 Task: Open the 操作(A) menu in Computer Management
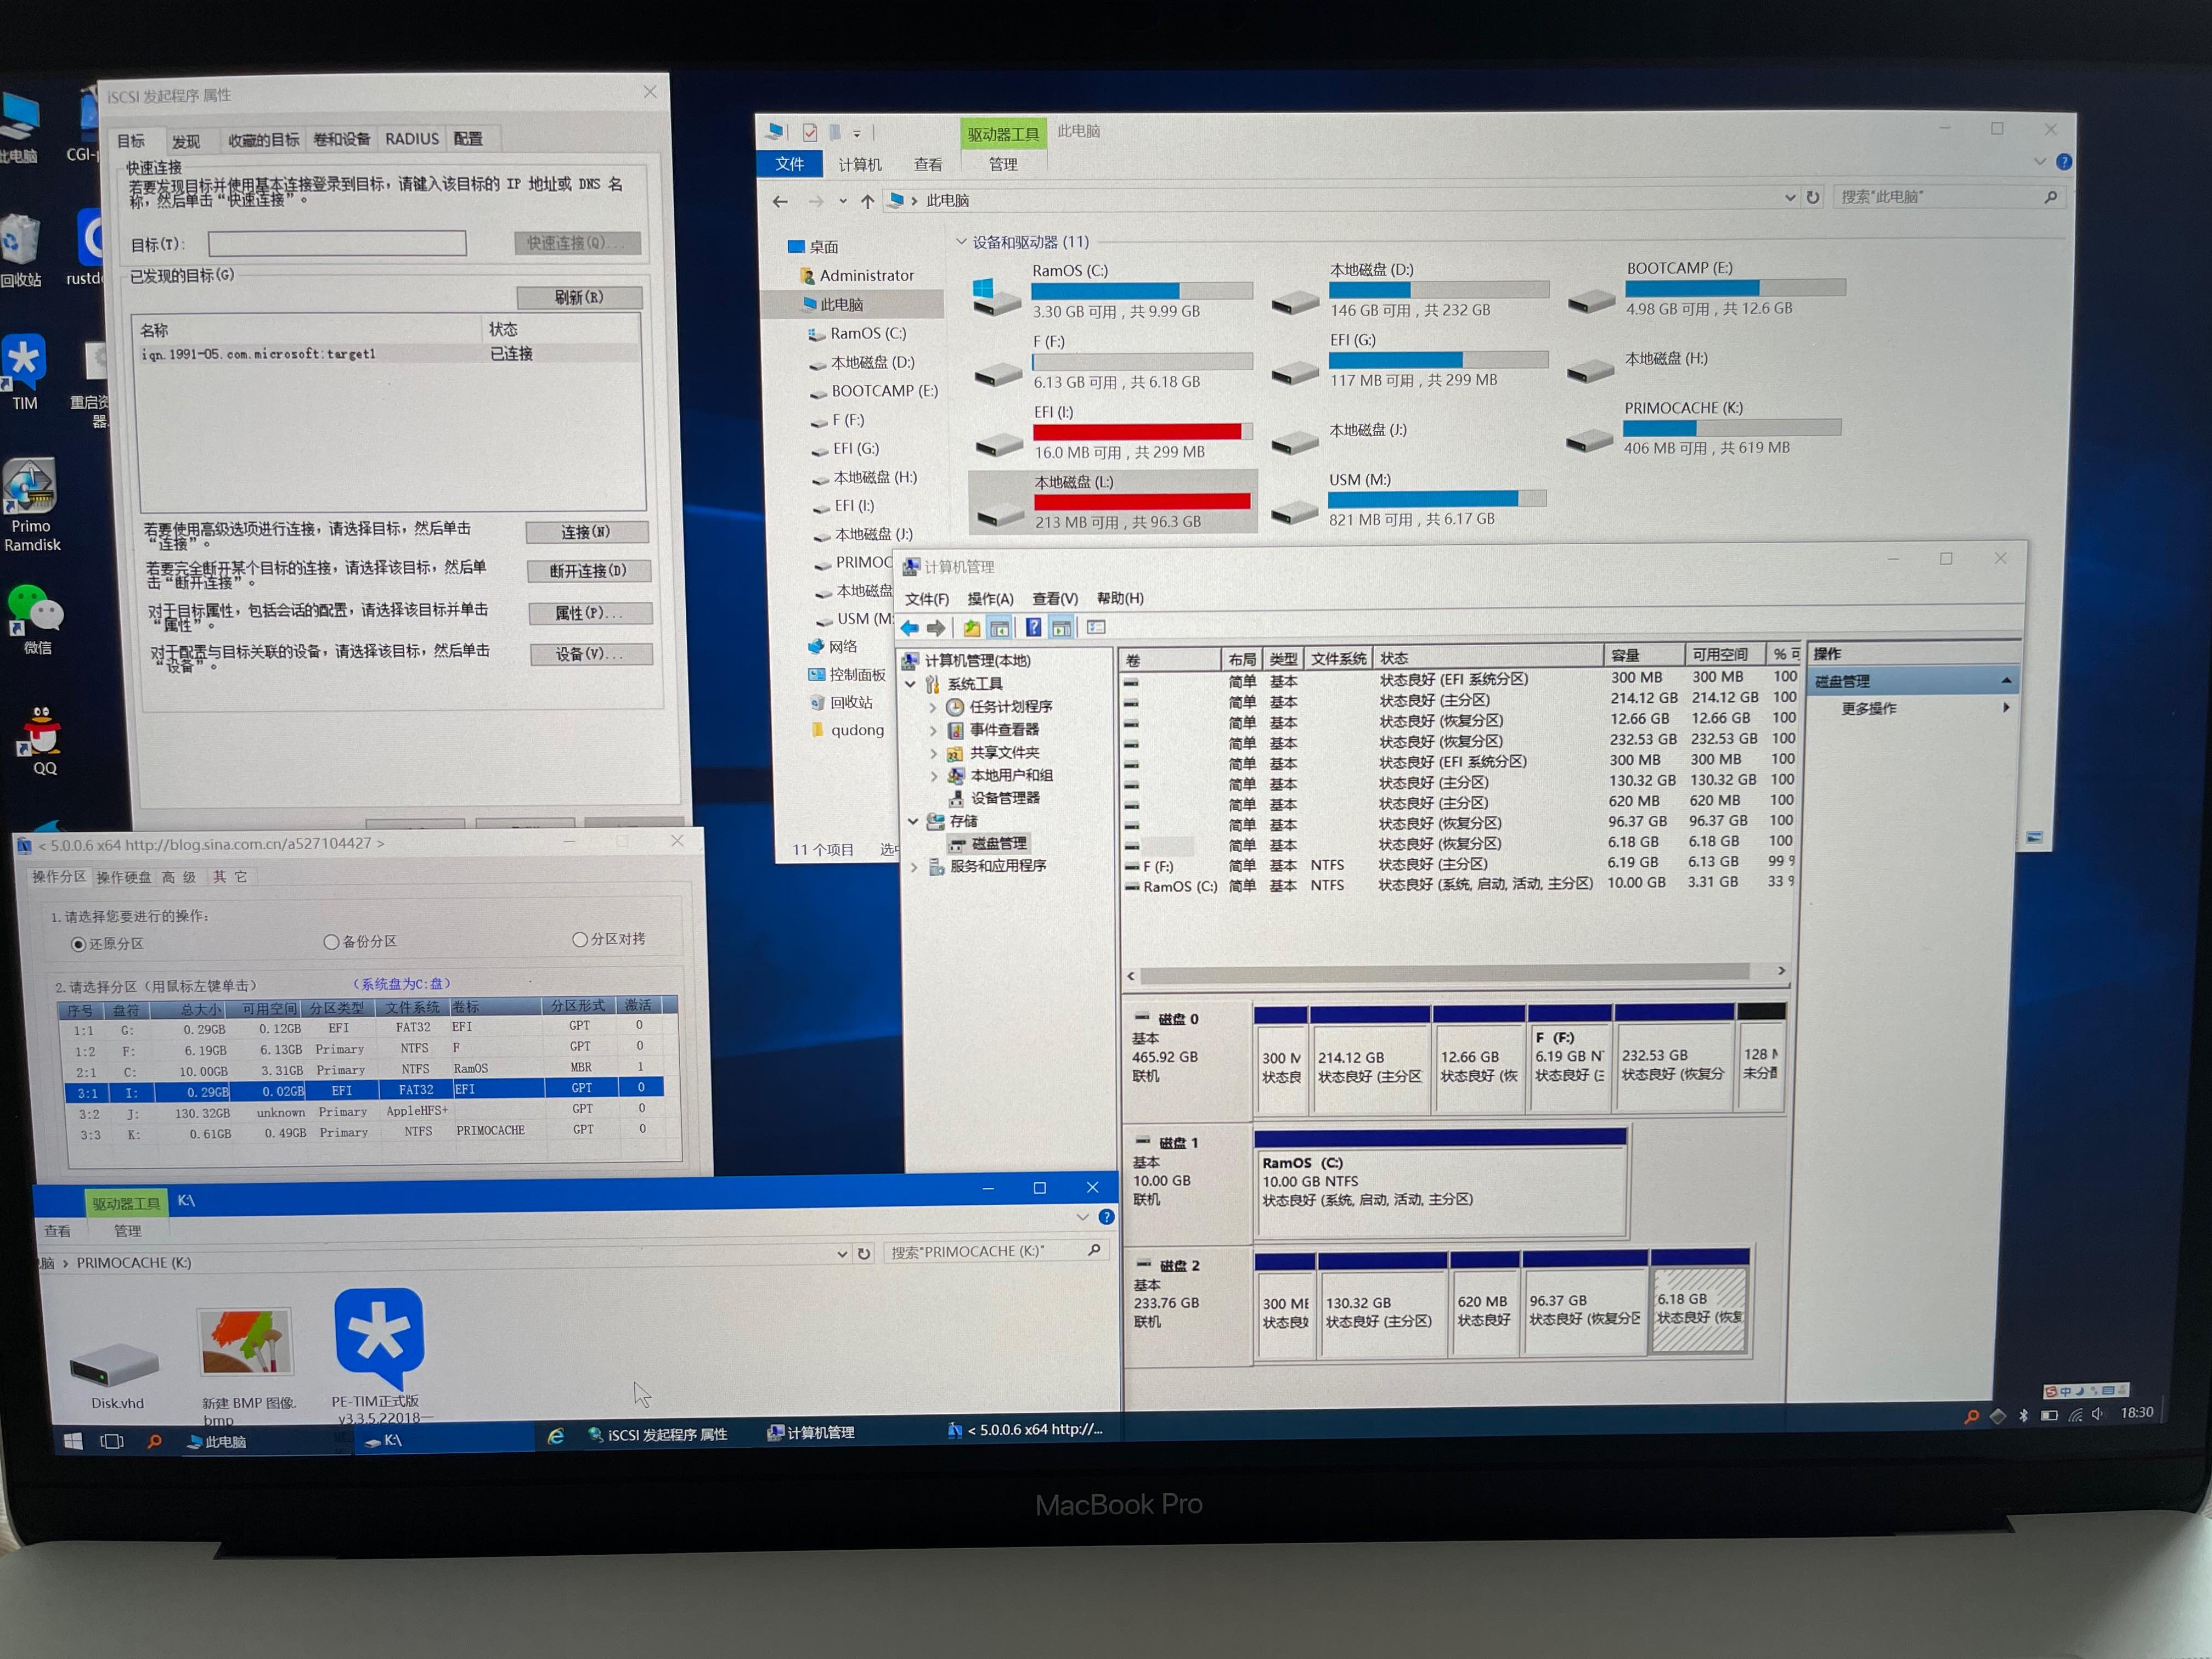(x=990, y=599)
